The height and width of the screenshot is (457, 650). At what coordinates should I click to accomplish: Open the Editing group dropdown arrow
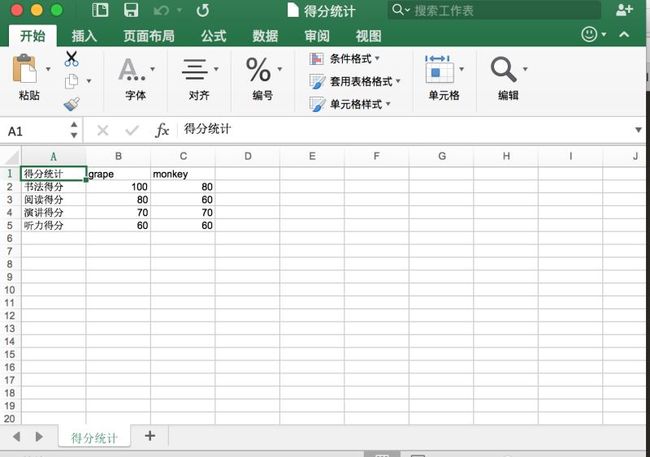point(525,69)
